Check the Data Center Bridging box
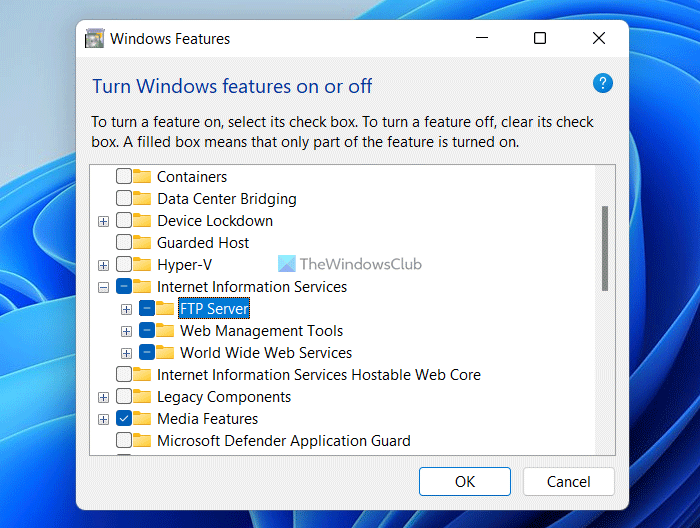The image size is (700, 528). pos(124,198)
